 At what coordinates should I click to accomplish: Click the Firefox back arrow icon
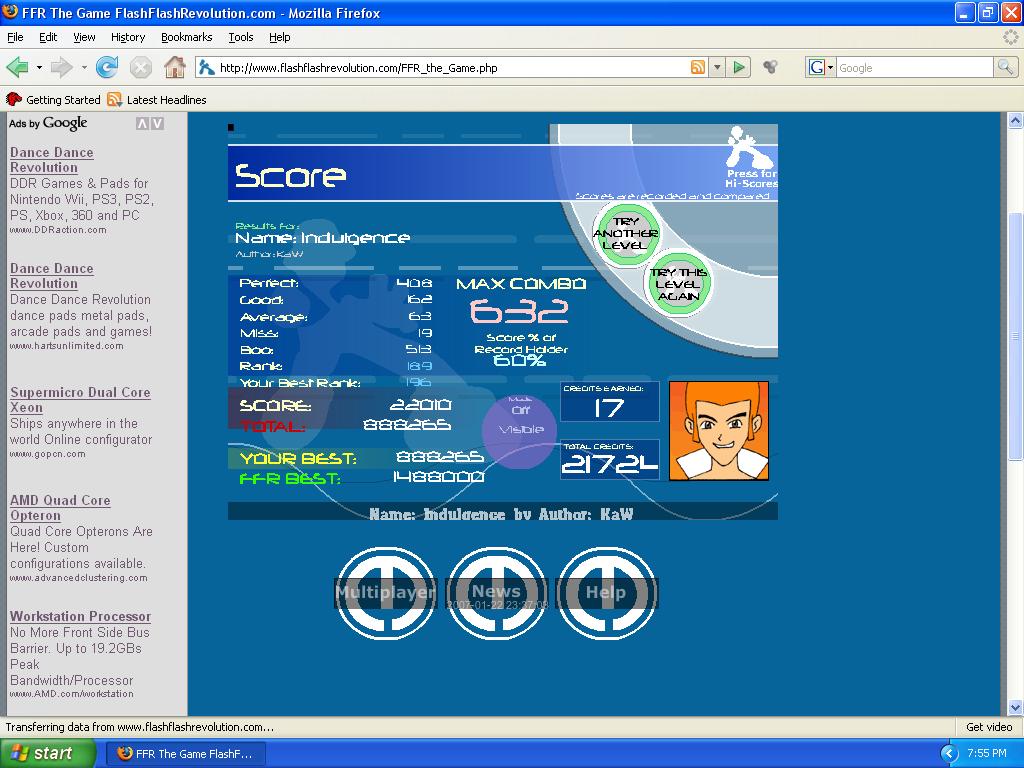18,67
